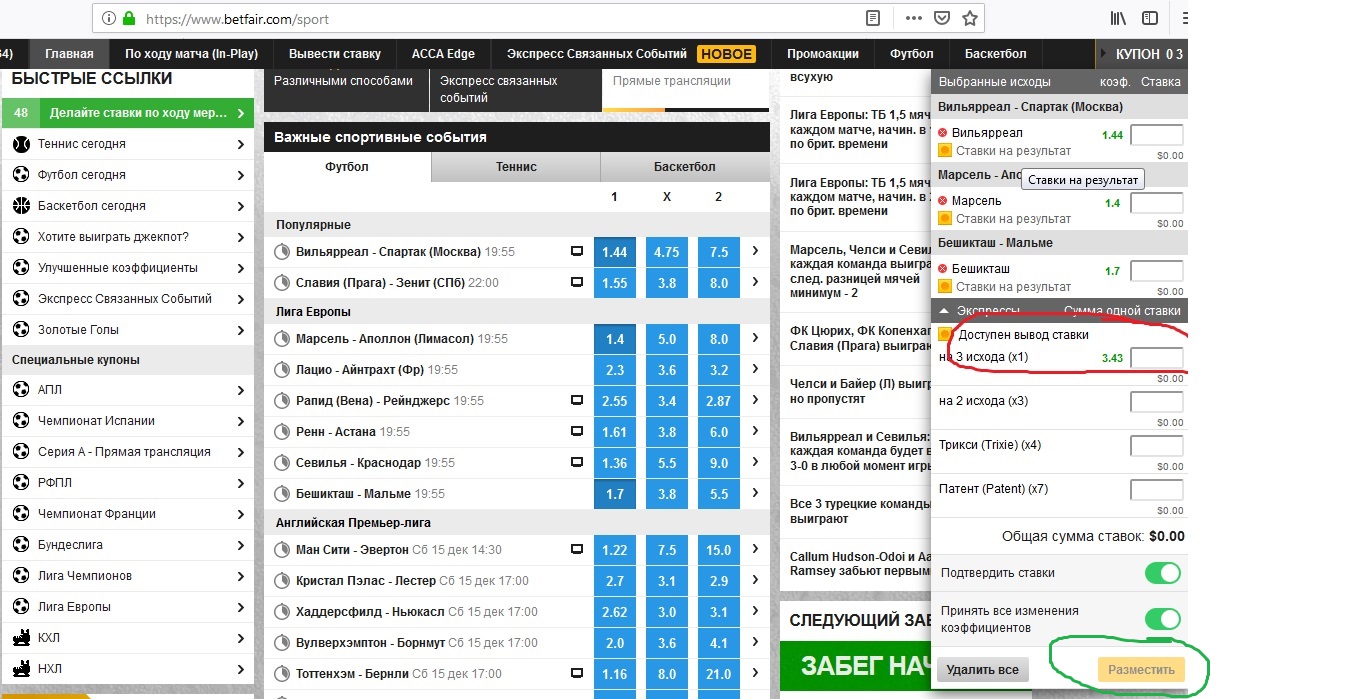This screenshot has width=1346, height=699.
Task: Select home odds 1.22 for Ман Сити
Action: pyautogui.click(x=614, y=550)
